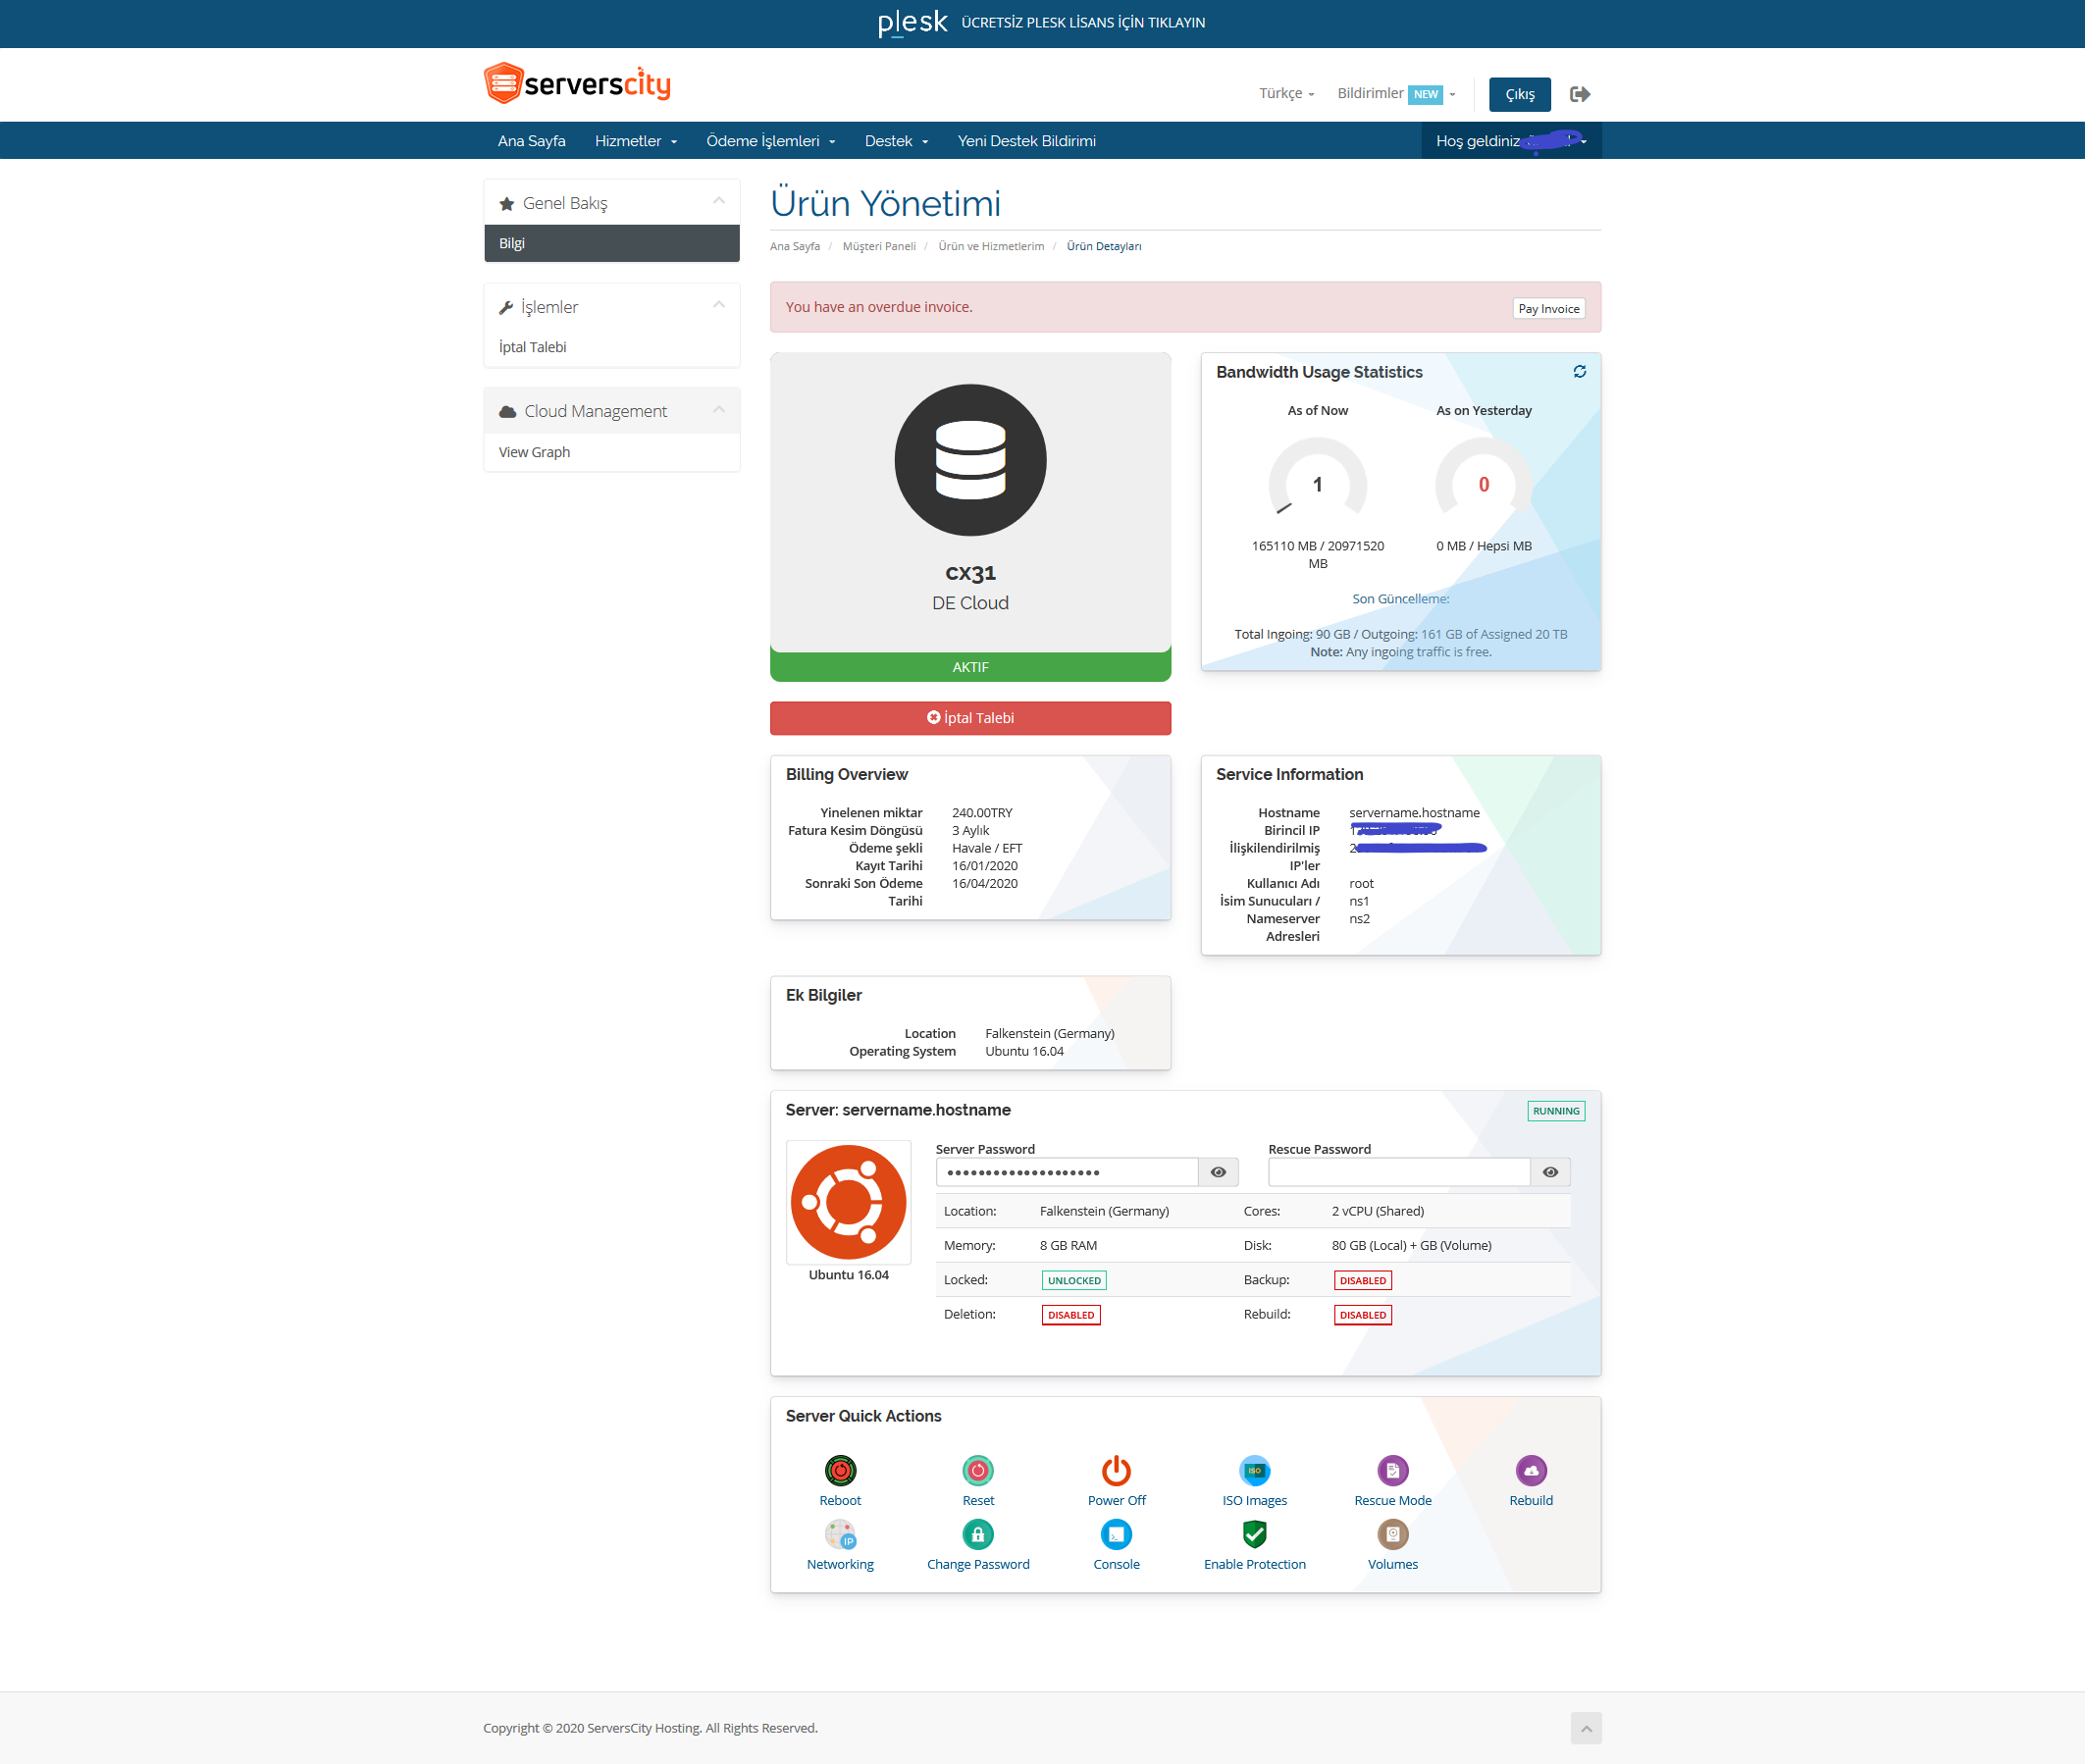
Task: Click the NEW notifications badge
Action: pyautogui.click(x=1425, y=94)
